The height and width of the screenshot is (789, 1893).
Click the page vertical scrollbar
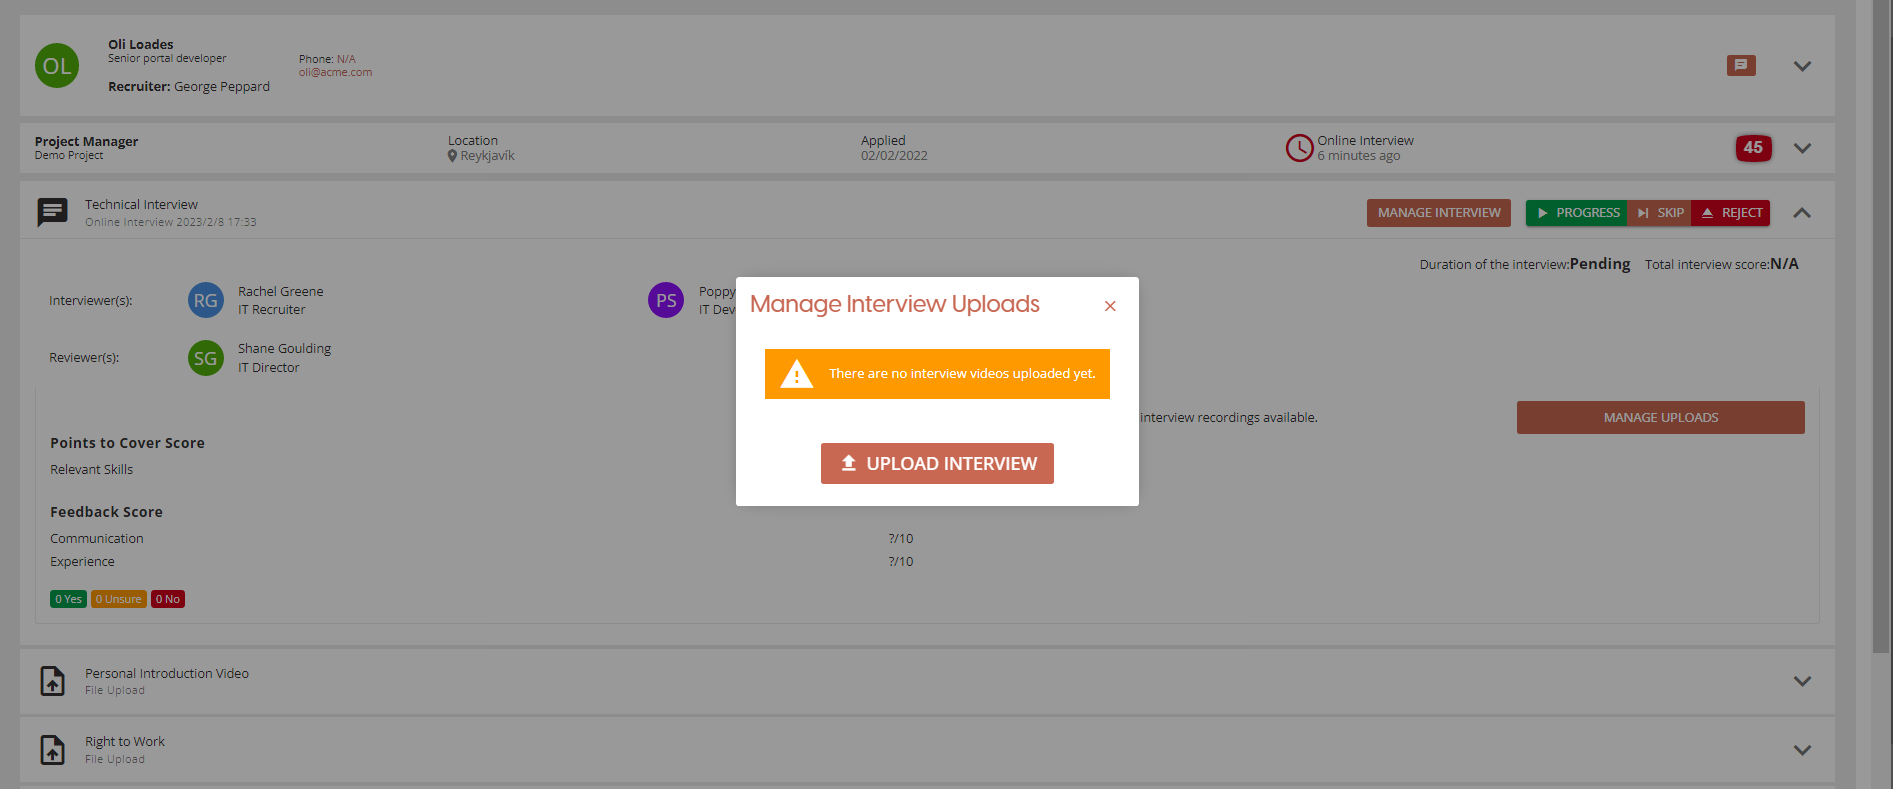tap(1881, 330)
